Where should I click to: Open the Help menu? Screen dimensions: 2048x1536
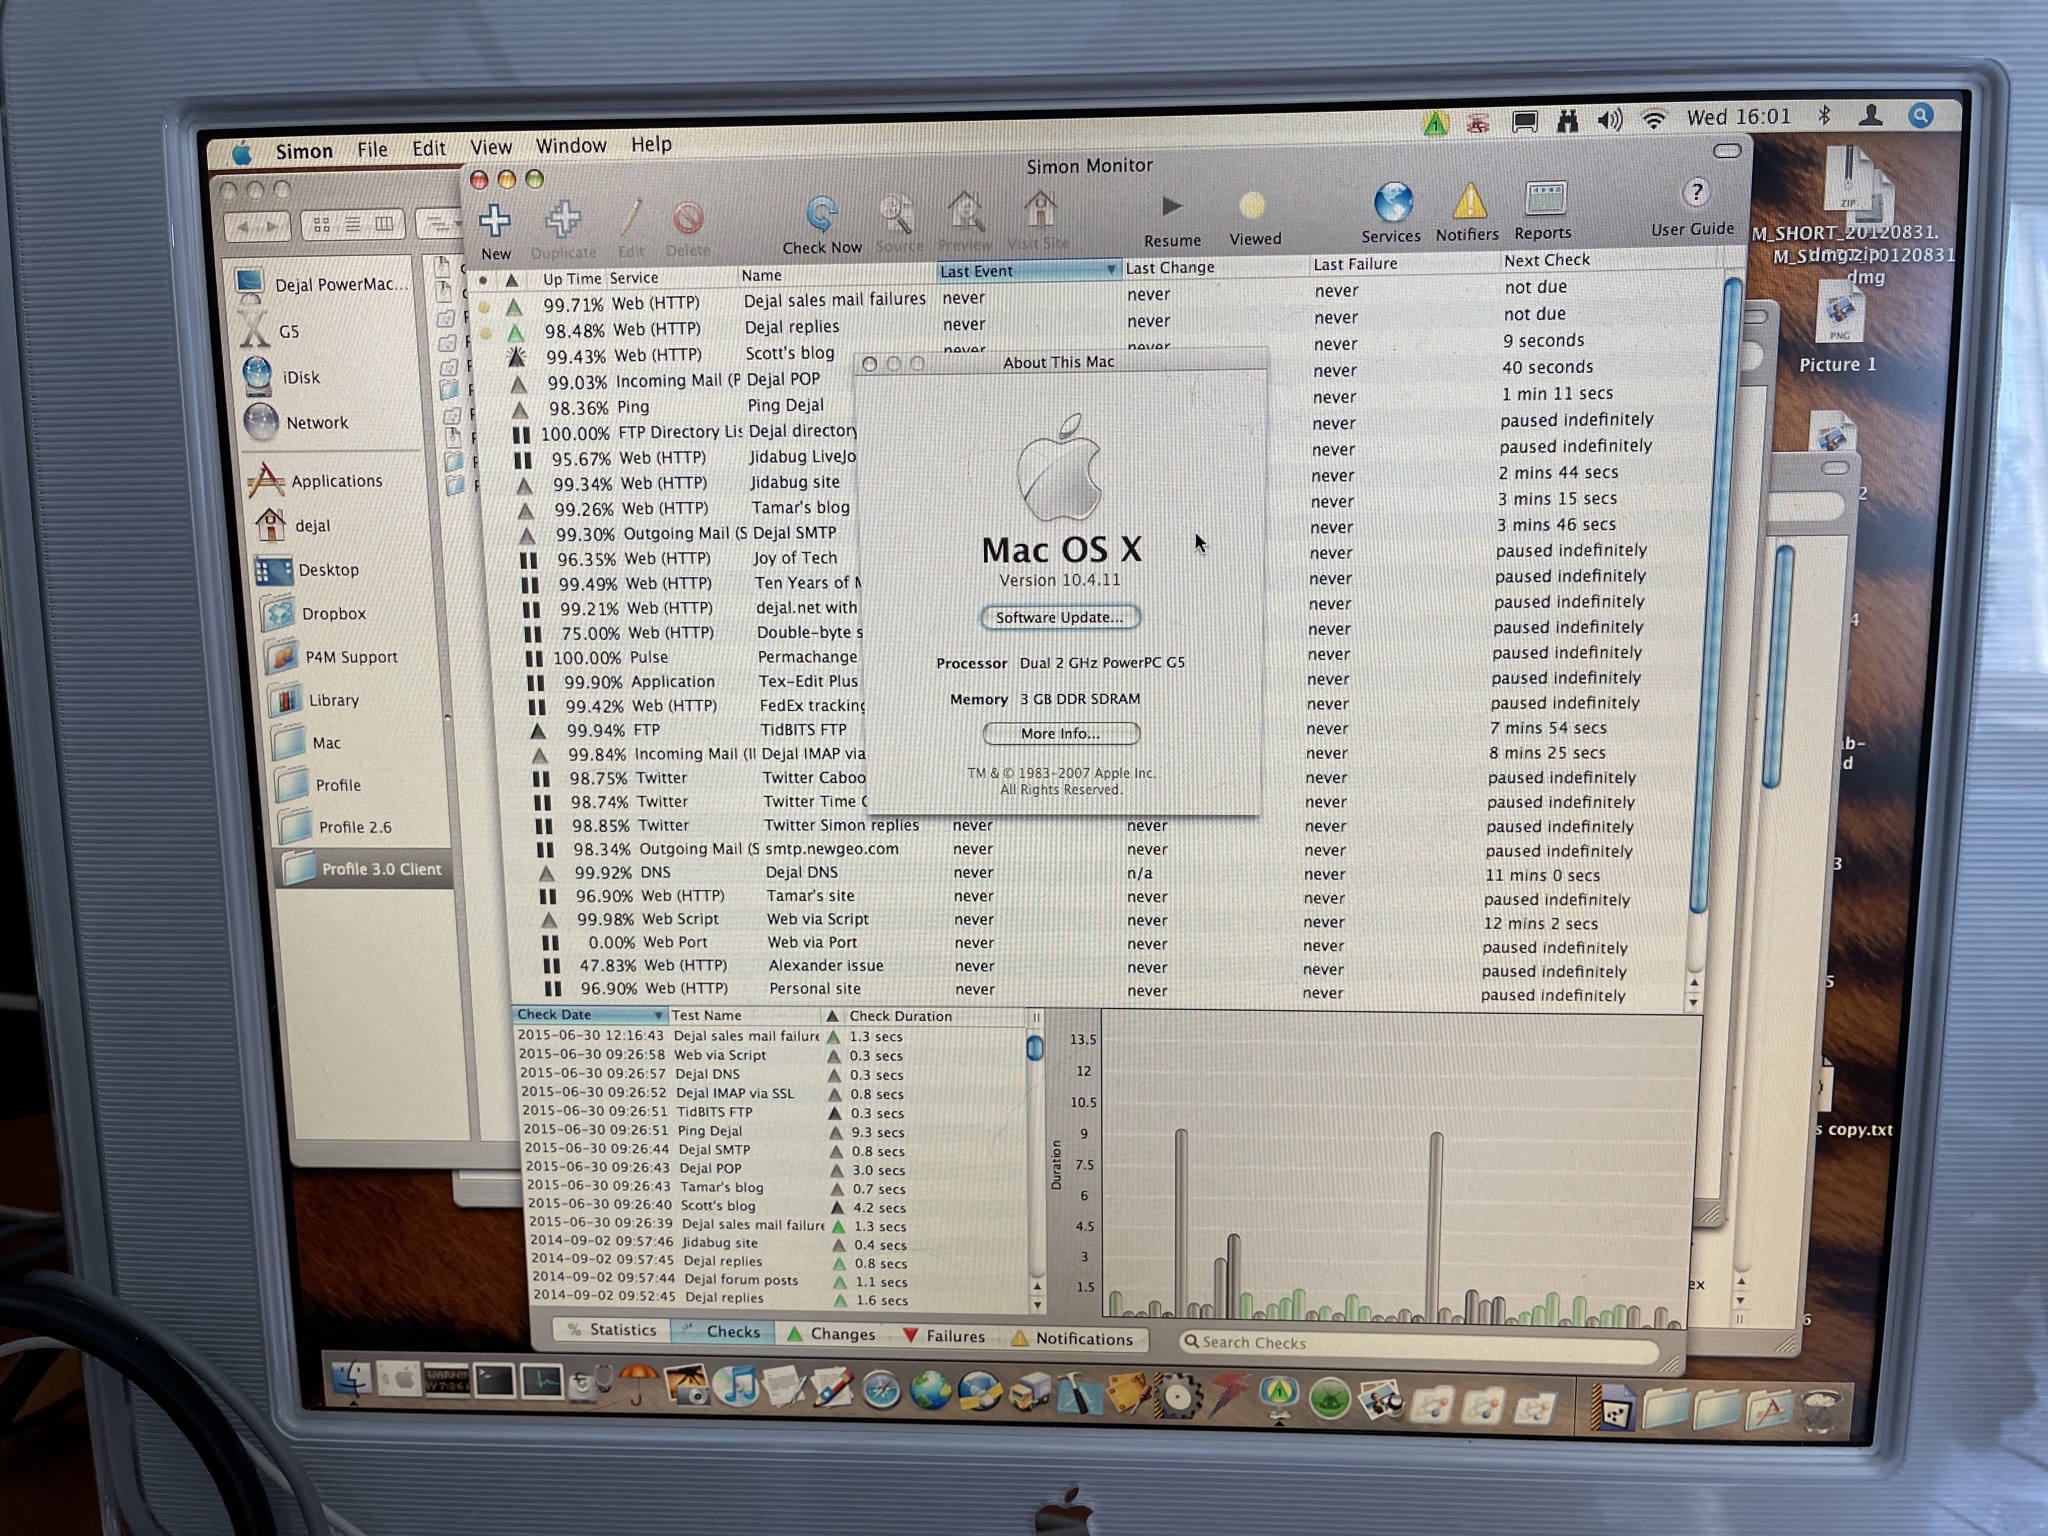pyautogui.click(x=651, y=144)
